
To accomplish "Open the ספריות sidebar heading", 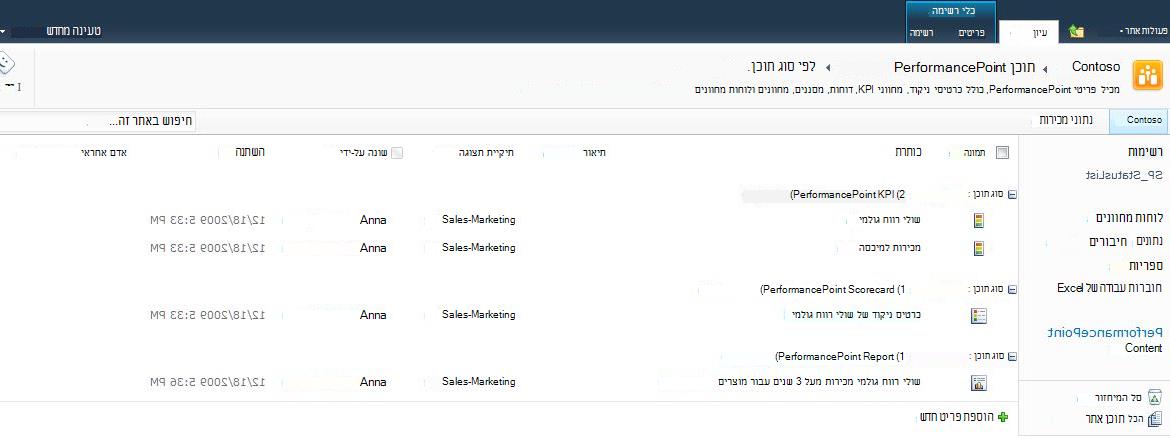I will click(x=1145, y=266).
